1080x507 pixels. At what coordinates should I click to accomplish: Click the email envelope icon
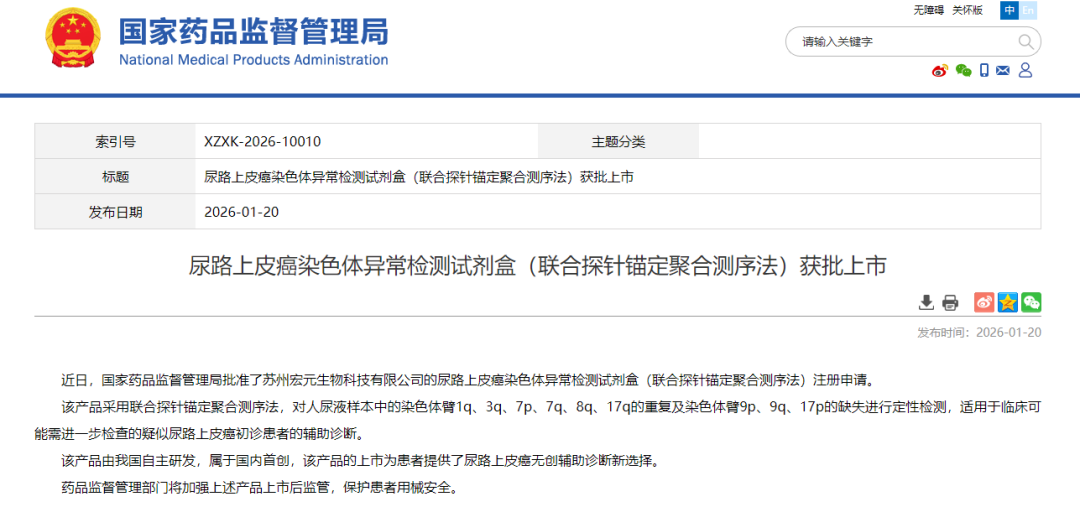click(x=1003, y=70)
